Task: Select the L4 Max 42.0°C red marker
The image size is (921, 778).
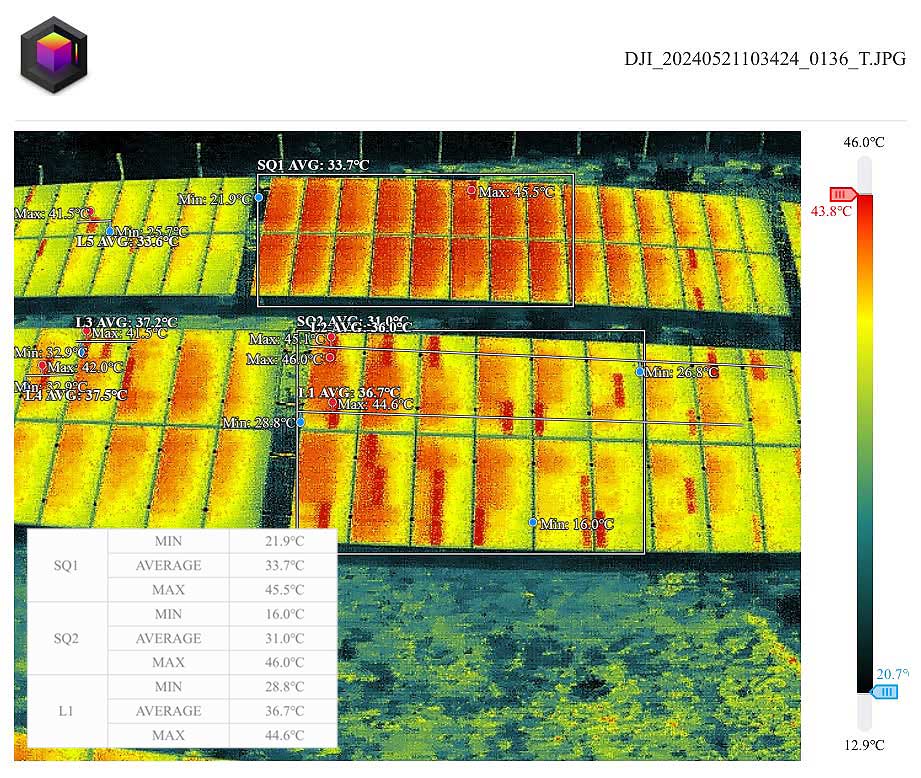Action: pos(42,367)
